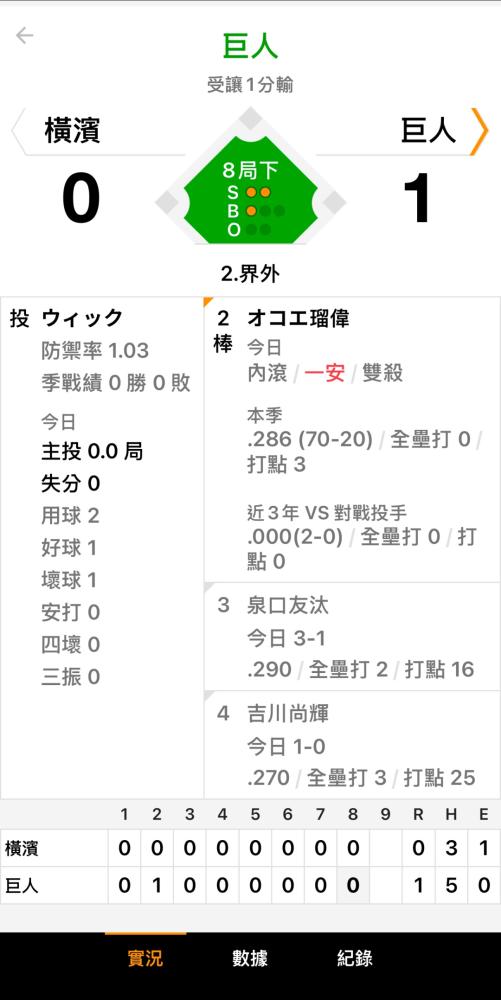Tap the 巨人 title at top

(250, 46)
